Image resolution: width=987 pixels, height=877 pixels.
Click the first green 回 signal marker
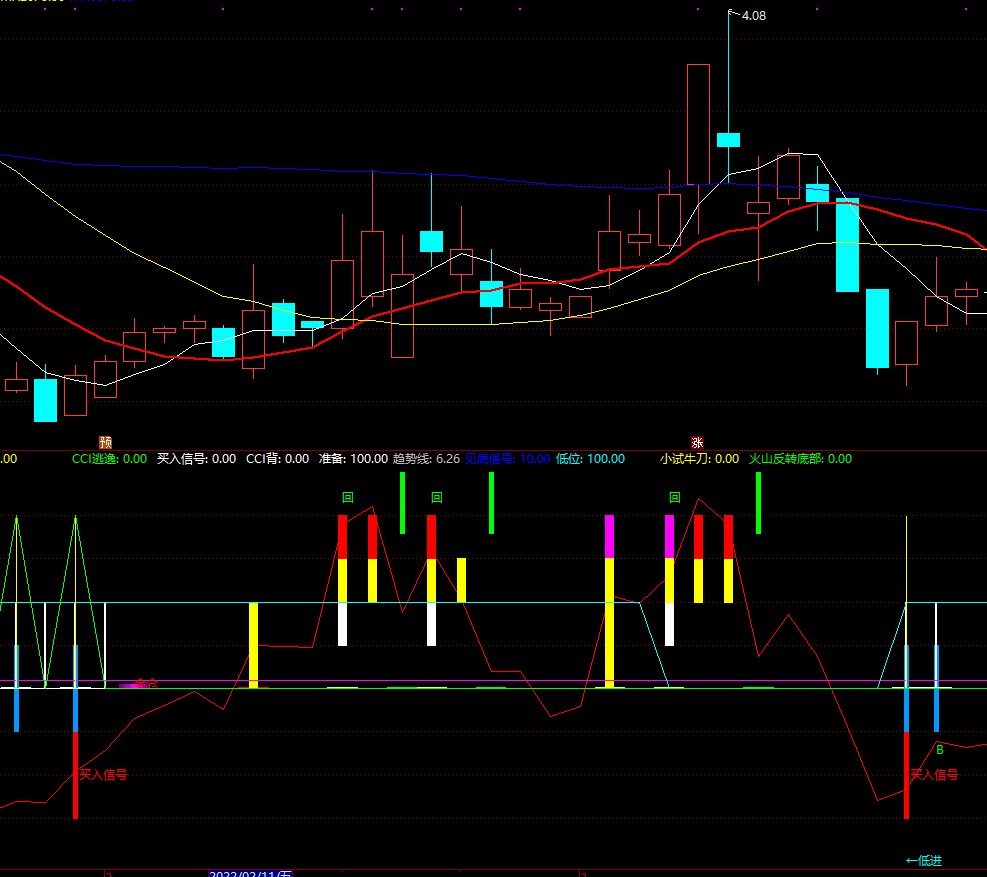pos(347,497)
